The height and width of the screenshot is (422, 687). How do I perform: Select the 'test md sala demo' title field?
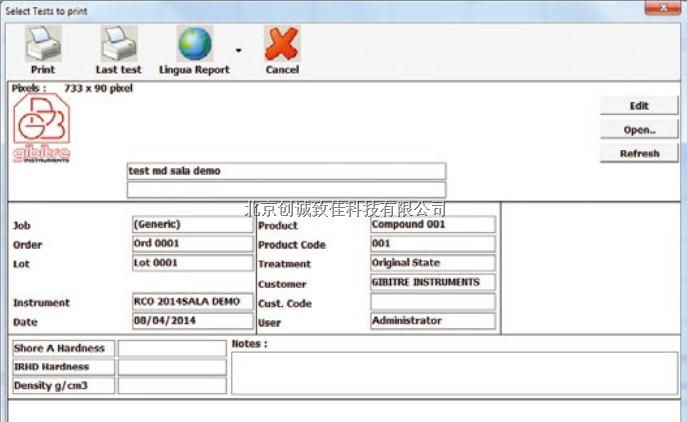pyautogui.click(x=286, y=171)
